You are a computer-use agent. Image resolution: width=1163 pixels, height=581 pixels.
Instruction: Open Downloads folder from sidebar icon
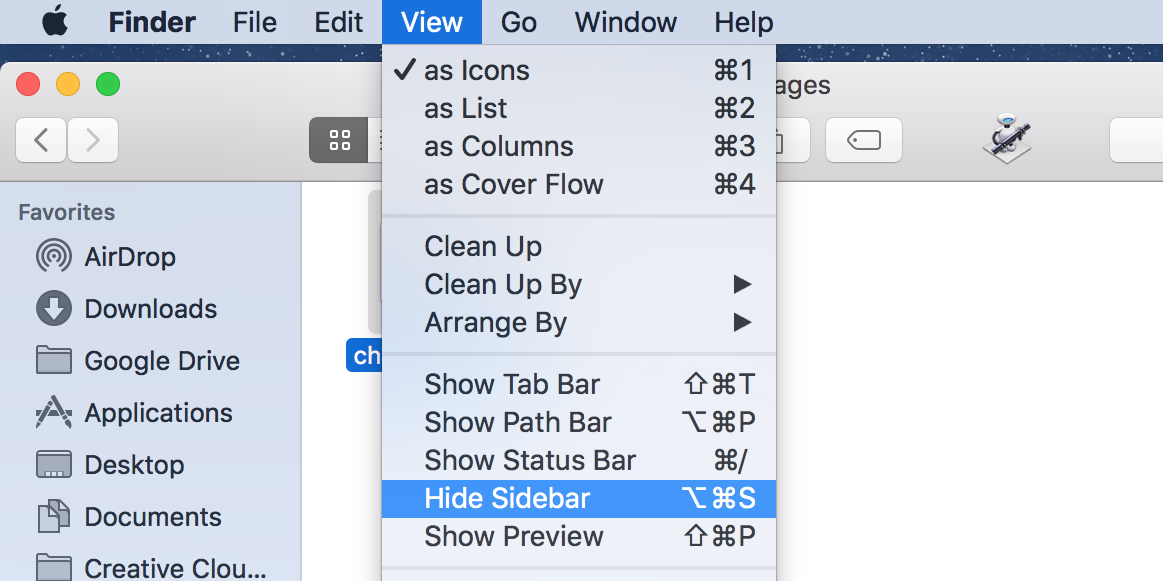click(x=54, y=309)
